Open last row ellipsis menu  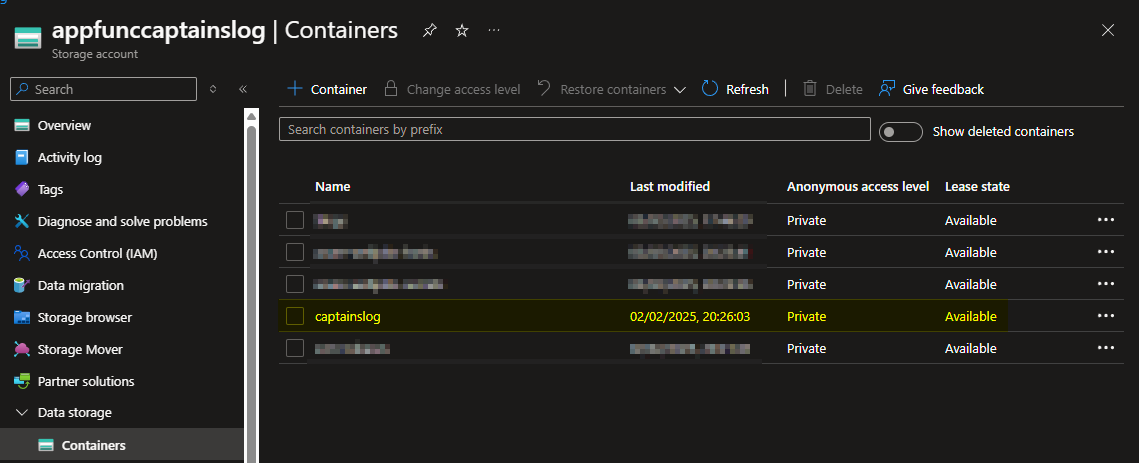coord(1106,347)
